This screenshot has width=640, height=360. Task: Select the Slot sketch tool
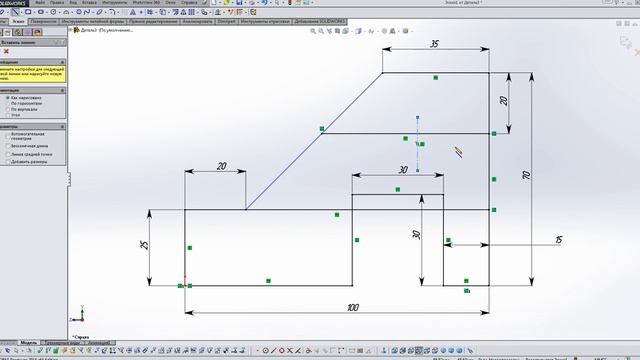point(41,12)
